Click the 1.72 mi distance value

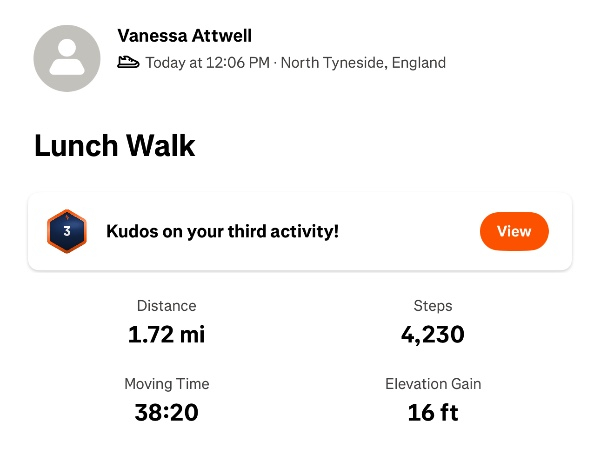pyautogui.click(x=166, y=334)
